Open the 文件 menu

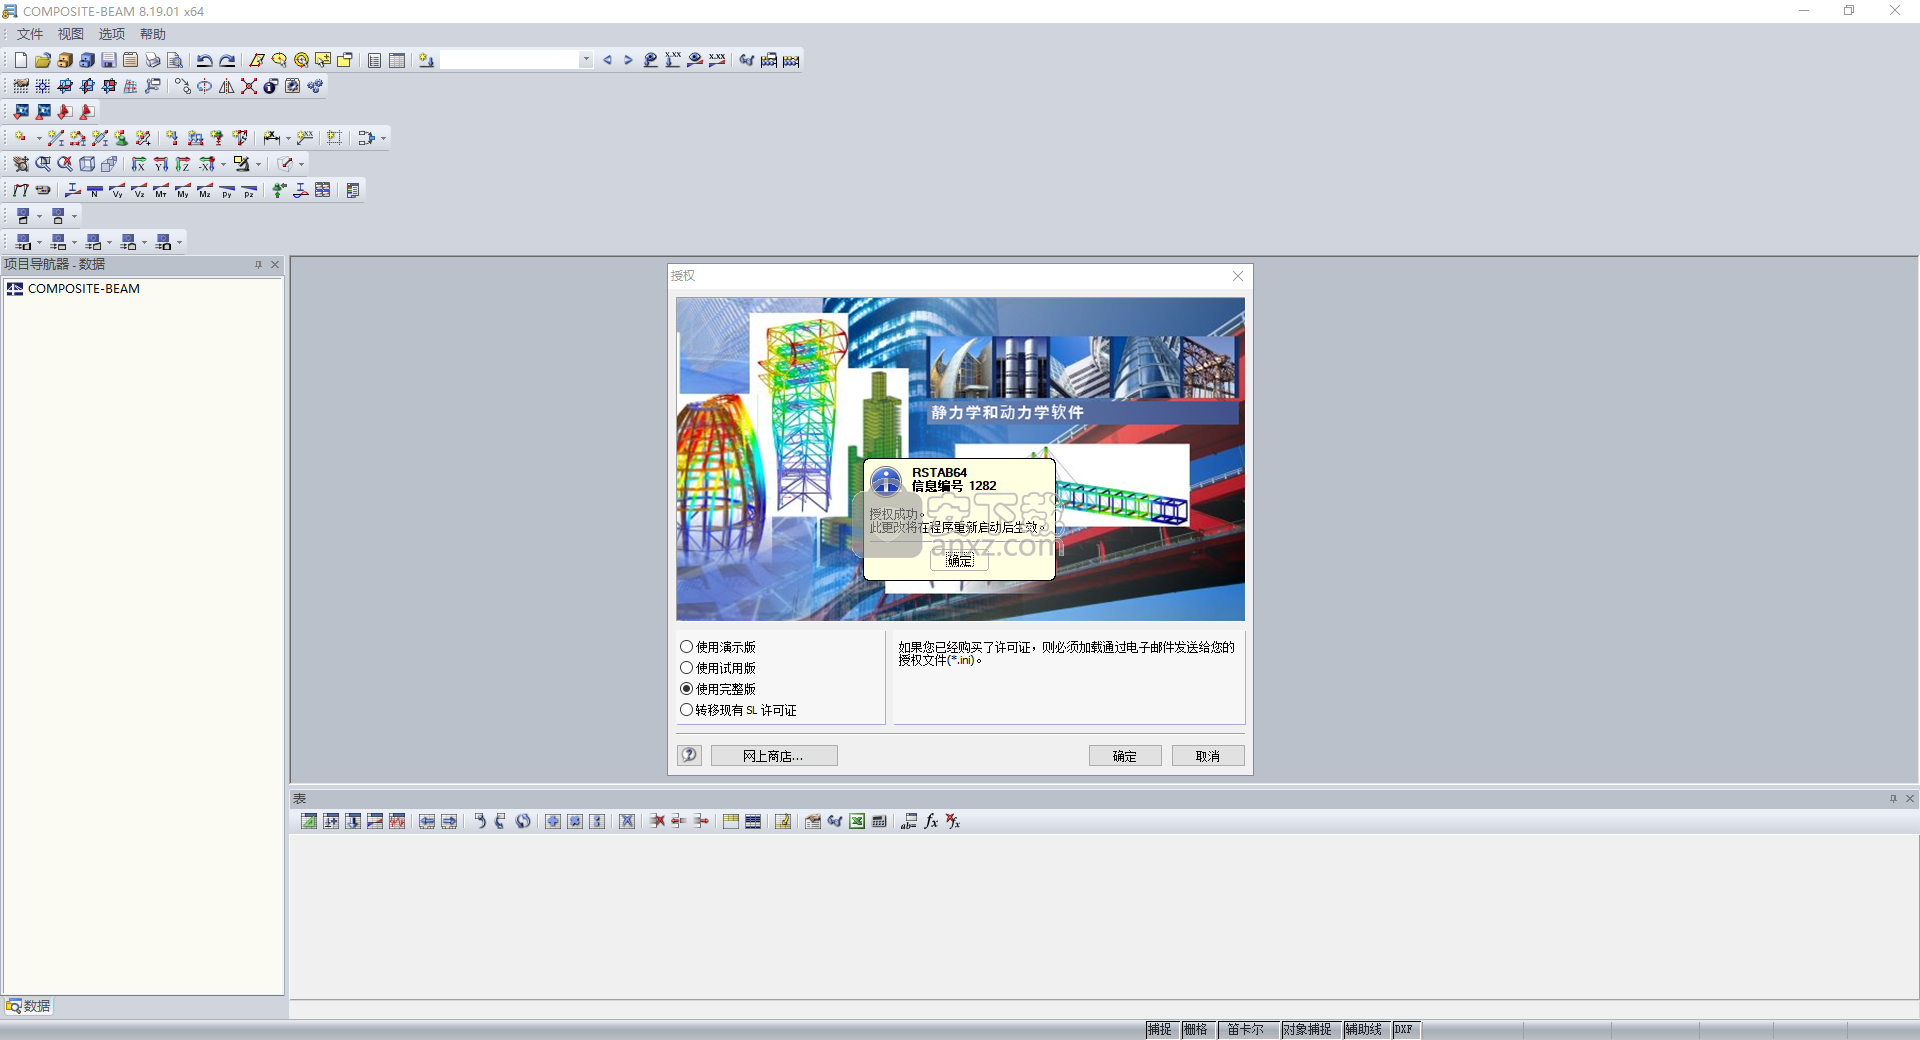[x=30, y=34]
